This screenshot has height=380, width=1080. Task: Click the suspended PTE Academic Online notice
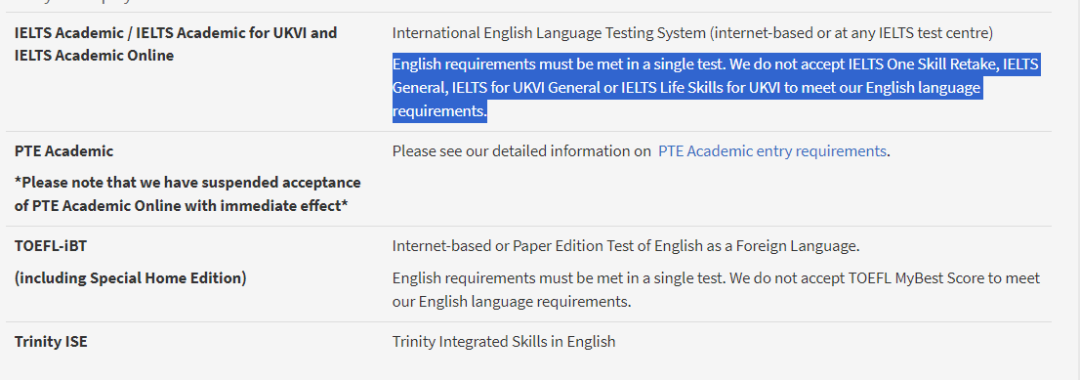pyautogui.click(x=187, y=194)
